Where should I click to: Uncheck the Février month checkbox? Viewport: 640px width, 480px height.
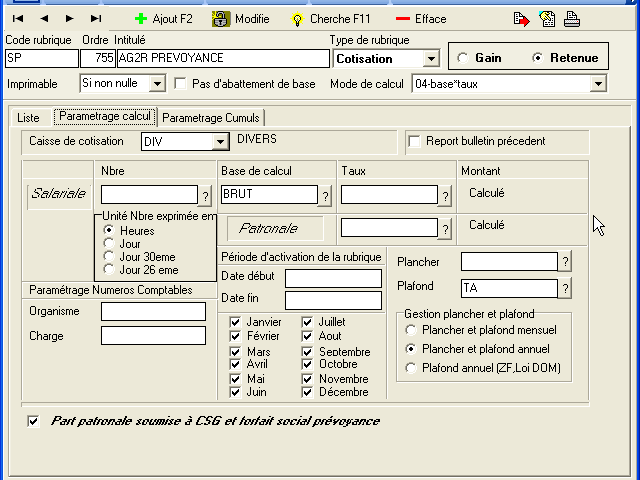tap(235, 336)
